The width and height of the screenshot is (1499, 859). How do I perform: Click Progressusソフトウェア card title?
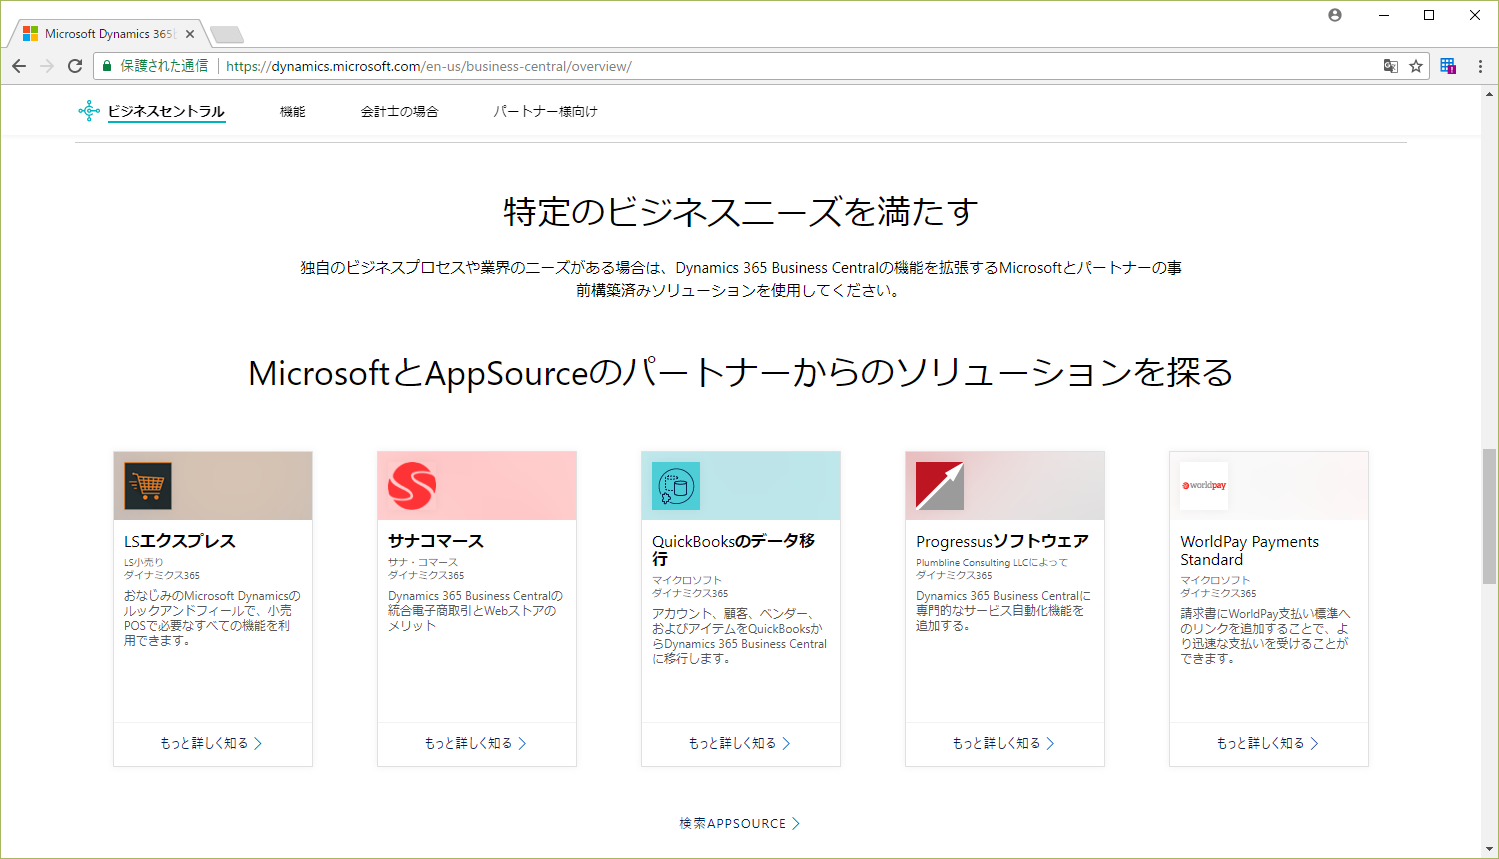point(1002,541)
